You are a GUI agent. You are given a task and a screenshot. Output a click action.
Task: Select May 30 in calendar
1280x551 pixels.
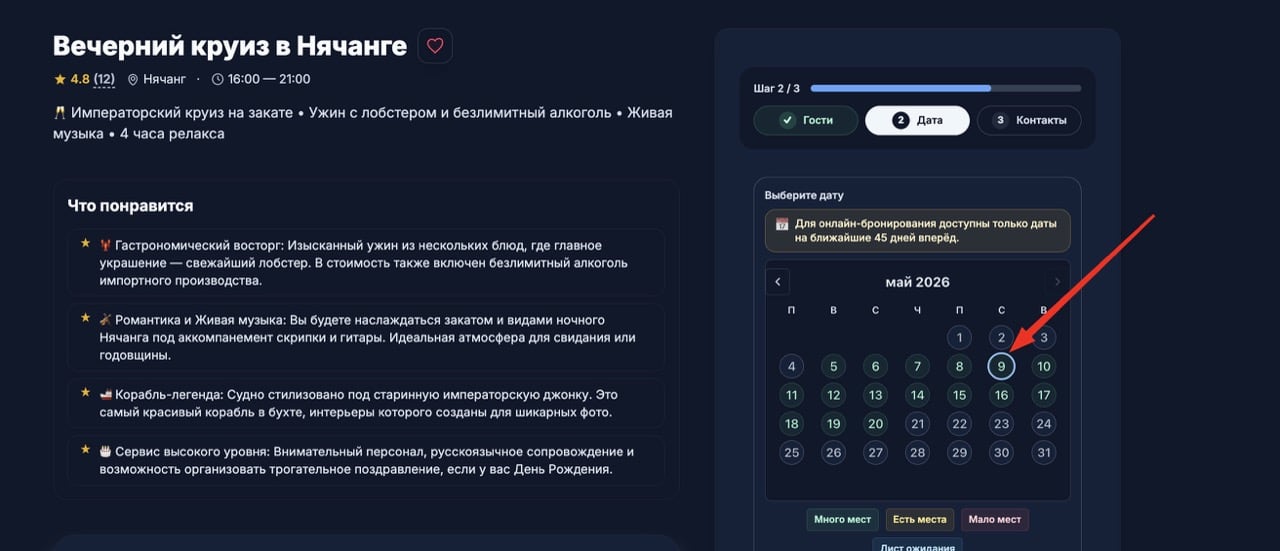point(1001,453)
